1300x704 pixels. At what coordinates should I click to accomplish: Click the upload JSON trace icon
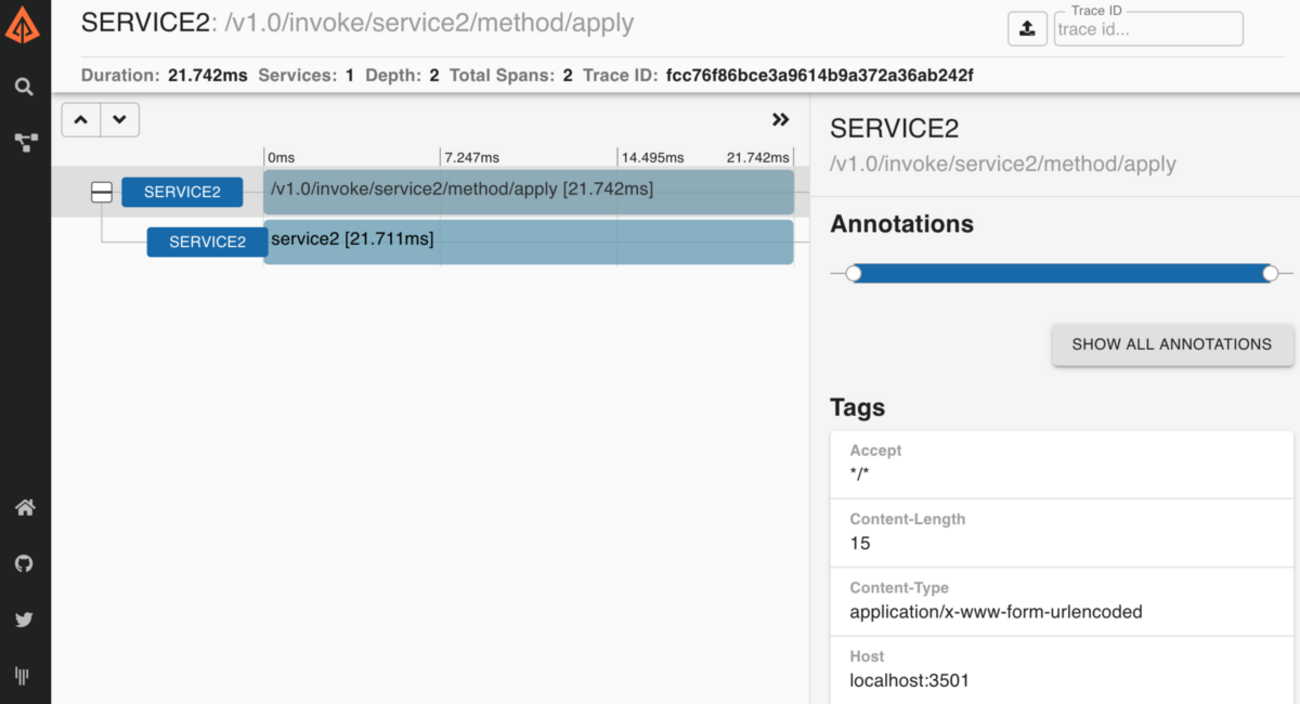(1027, 29)
